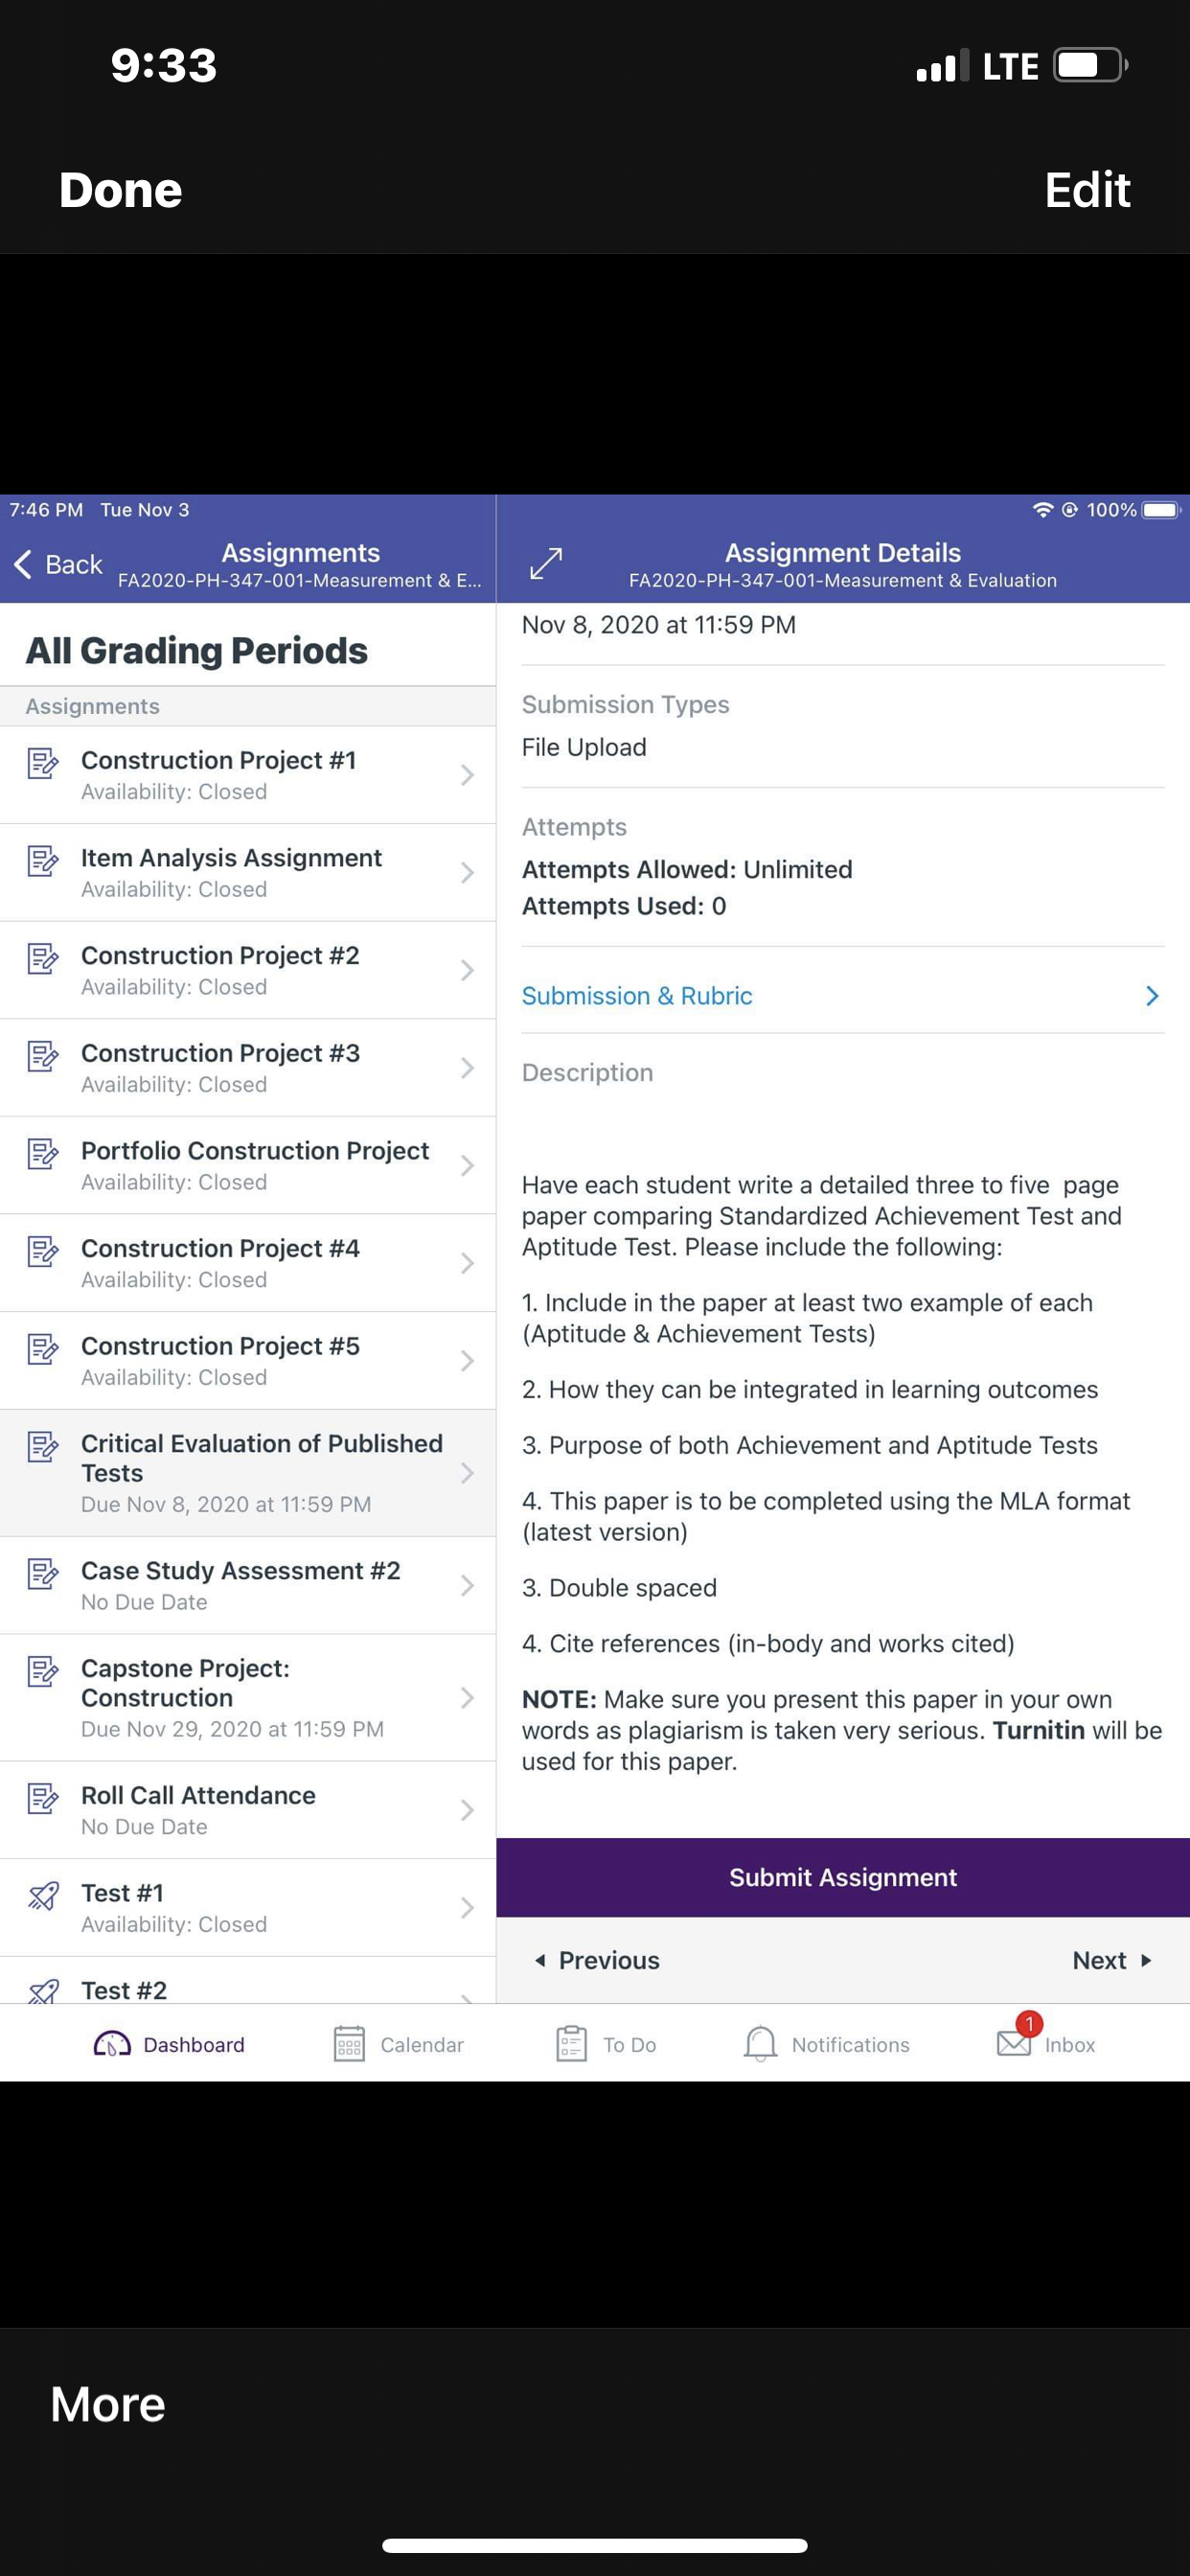Click the Submit Assignment button
The height and width of the screenshot is (2576, 1190).
tap(843, 1877)
